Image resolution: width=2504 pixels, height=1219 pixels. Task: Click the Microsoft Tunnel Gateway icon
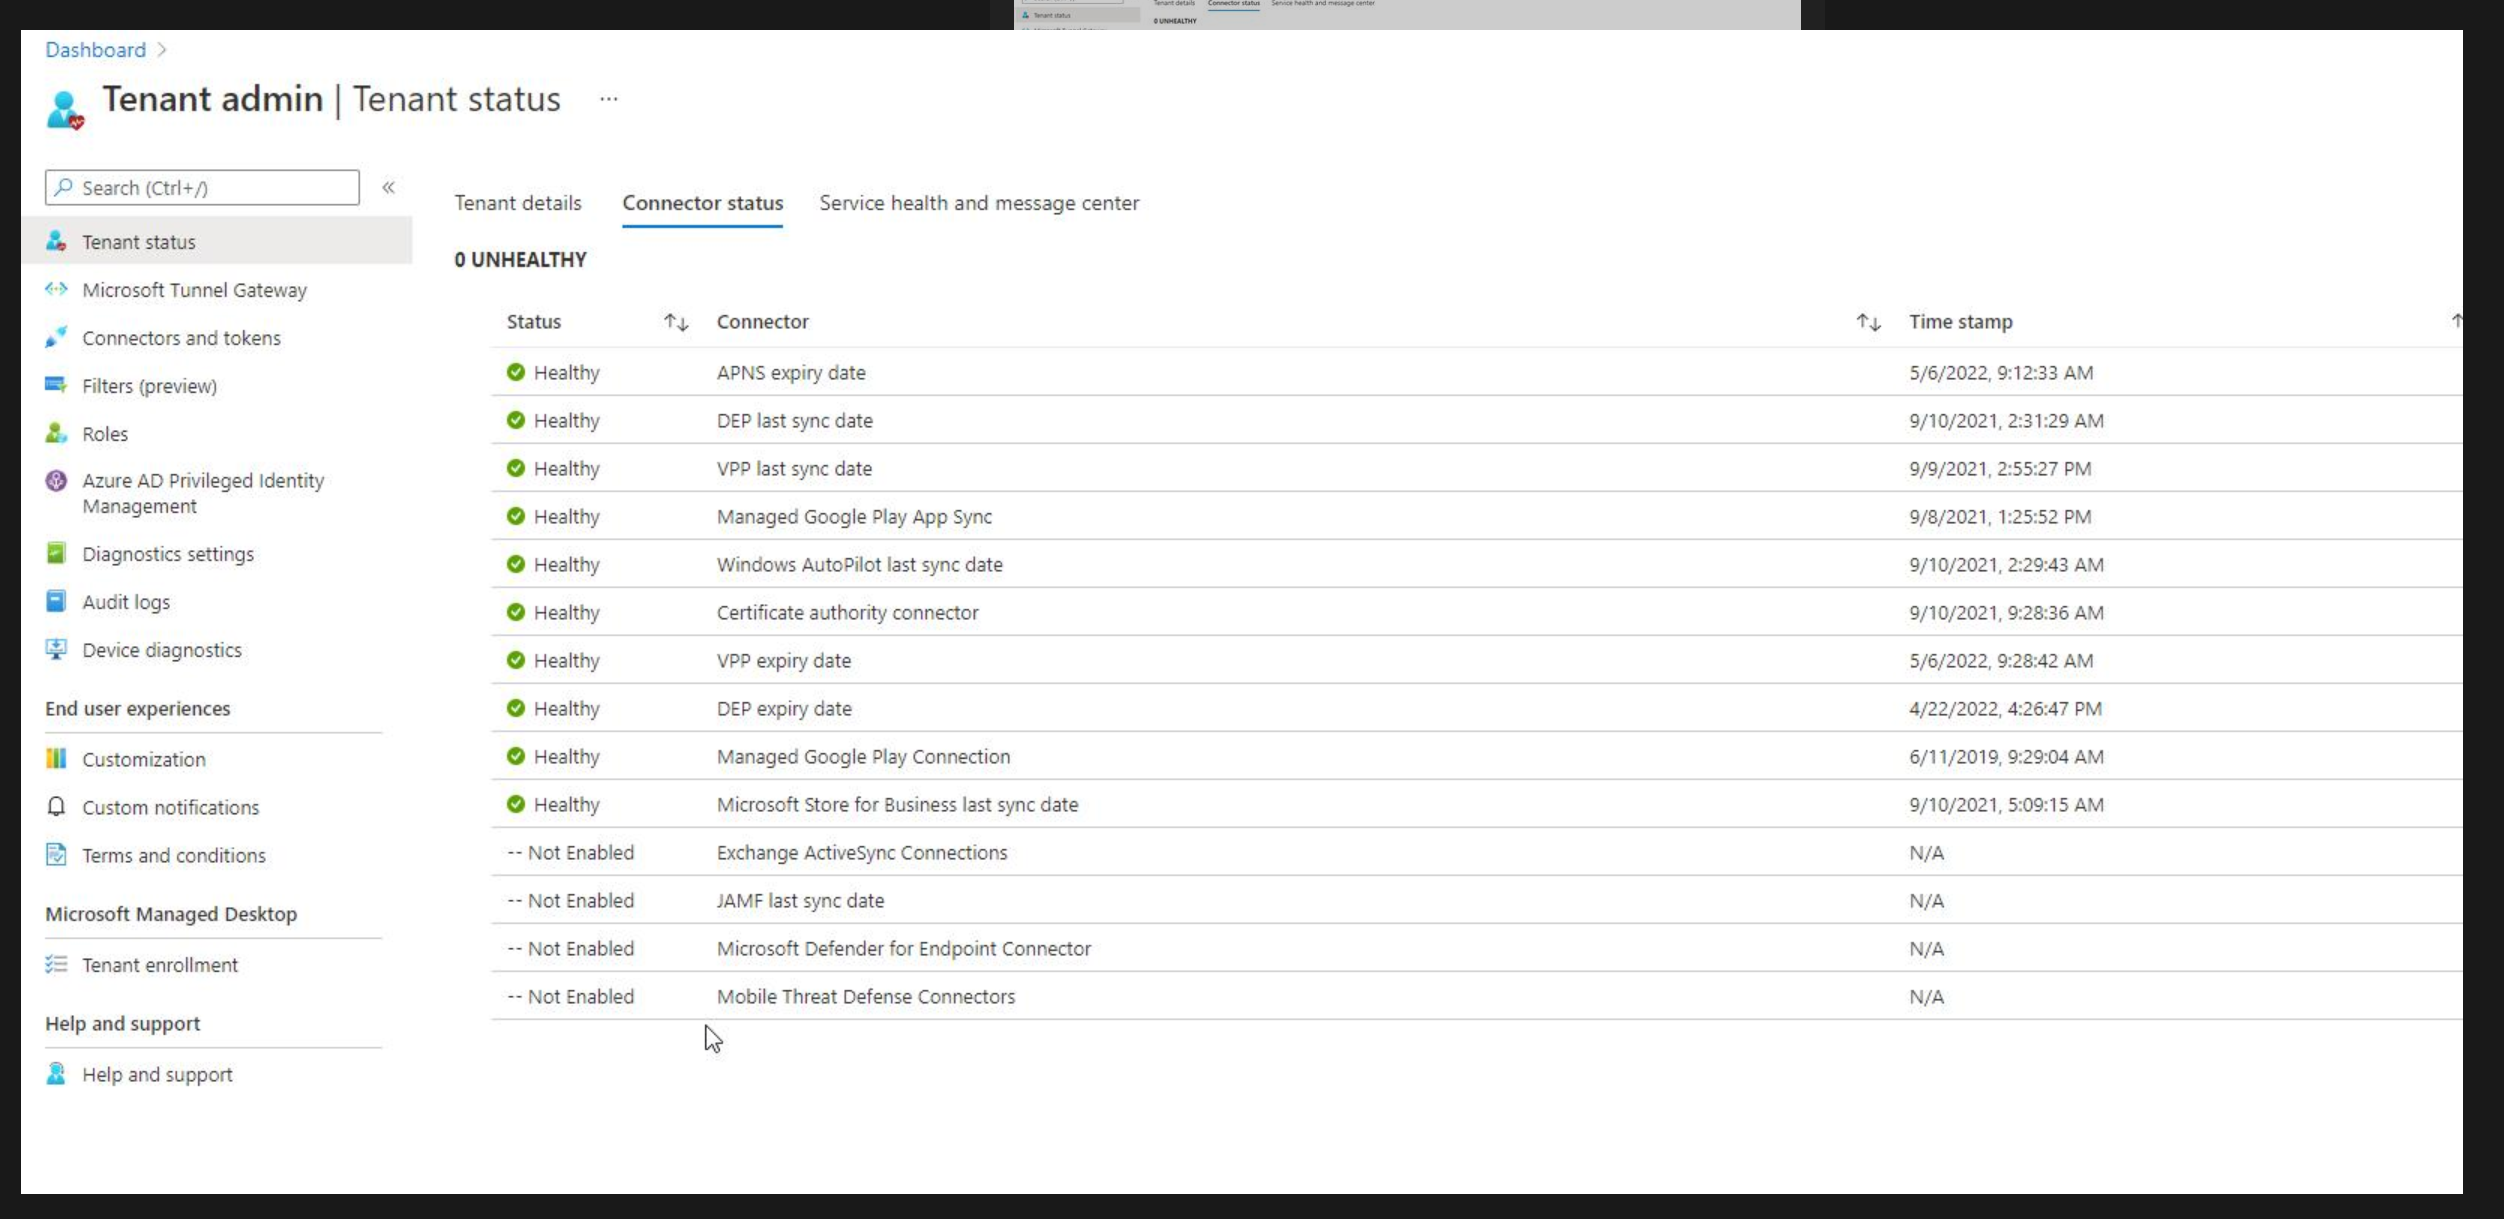click(x=56, y=289)
